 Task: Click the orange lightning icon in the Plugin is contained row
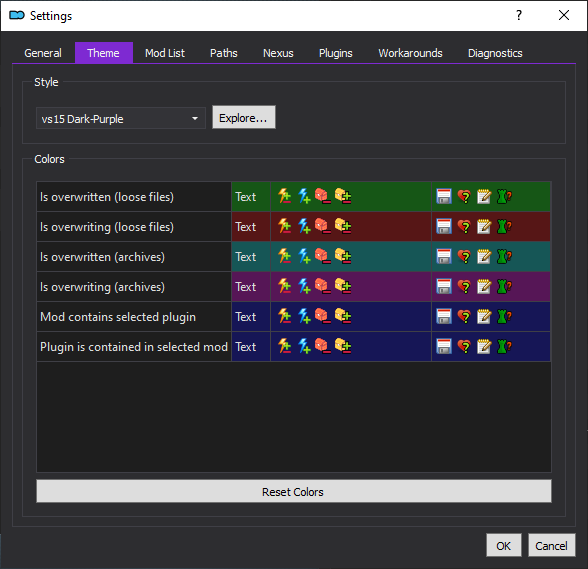[285, 346]
